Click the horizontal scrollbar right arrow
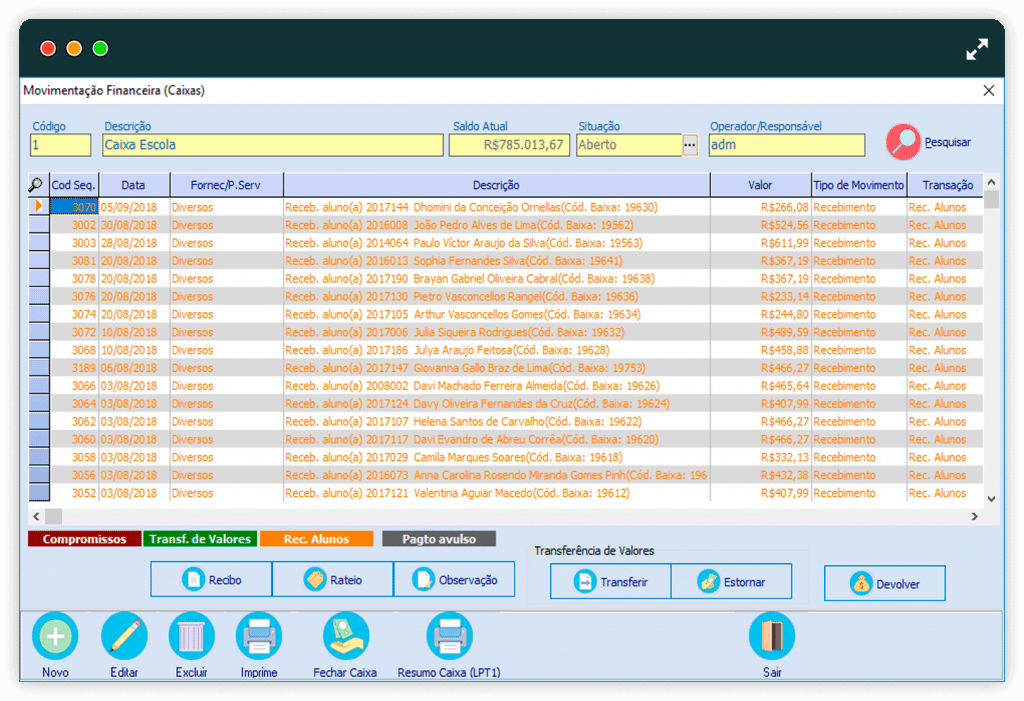The height and width of the screenshot is (701, 1024). coord(974,516)
